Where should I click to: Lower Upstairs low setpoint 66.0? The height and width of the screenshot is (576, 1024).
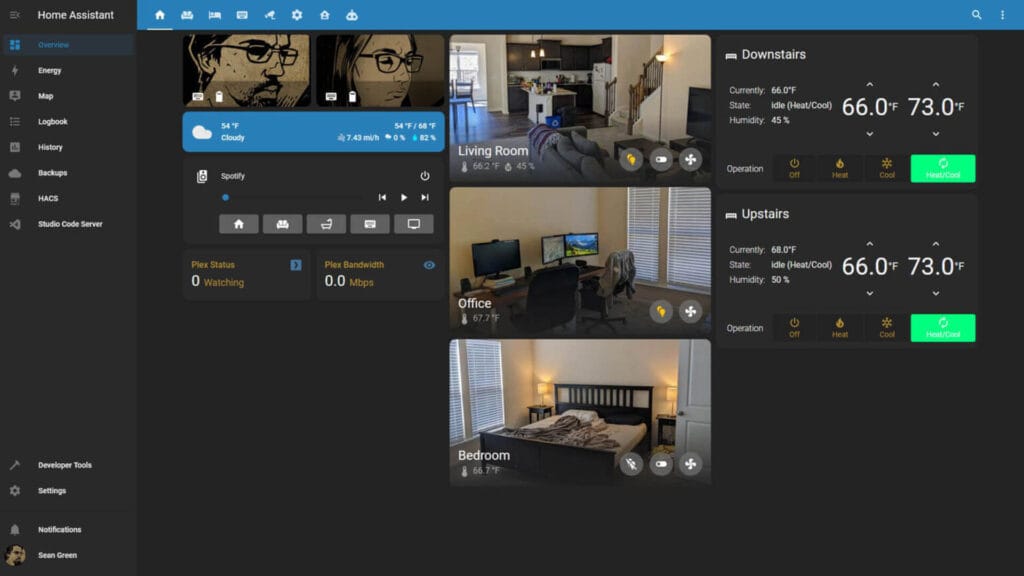869,293
